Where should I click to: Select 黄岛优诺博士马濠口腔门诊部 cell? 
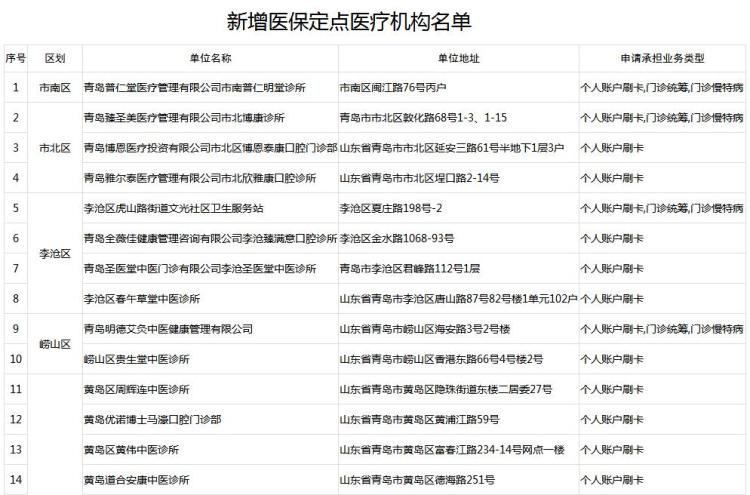(210, 419)
